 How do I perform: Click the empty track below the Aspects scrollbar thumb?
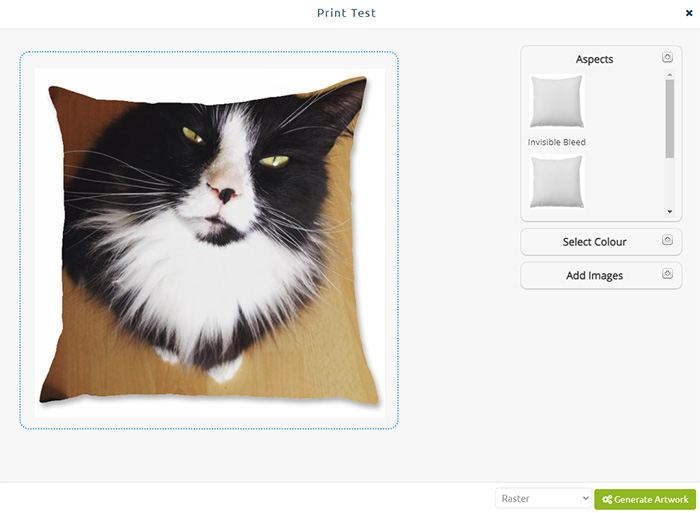(x=669, y=183)
